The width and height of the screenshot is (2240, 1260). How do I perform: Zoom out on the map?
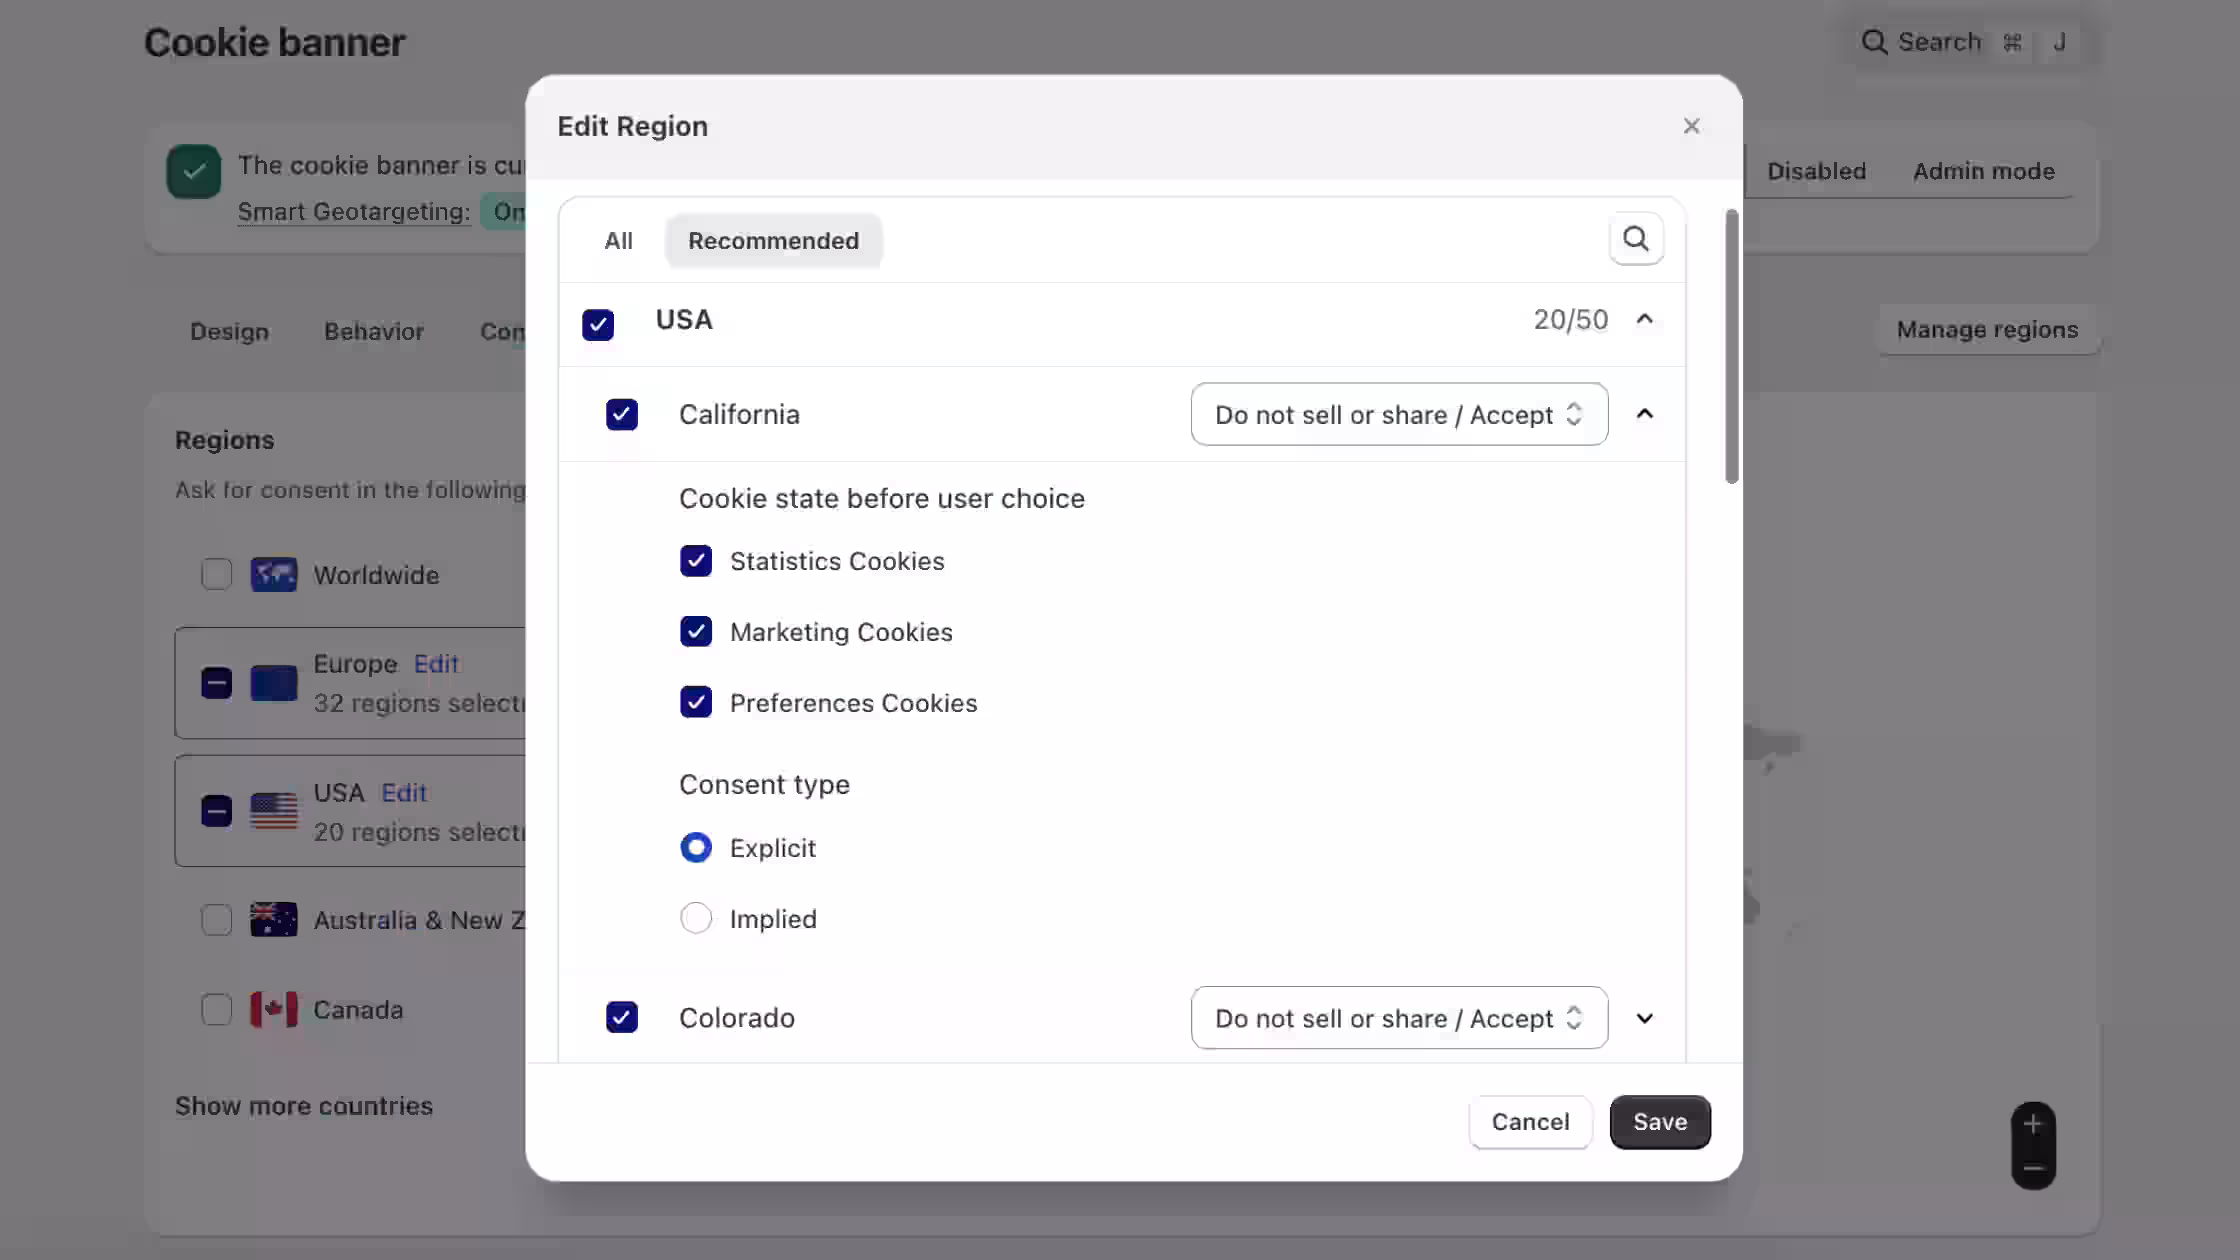pyautogui.click(x=2033, y=1168)
